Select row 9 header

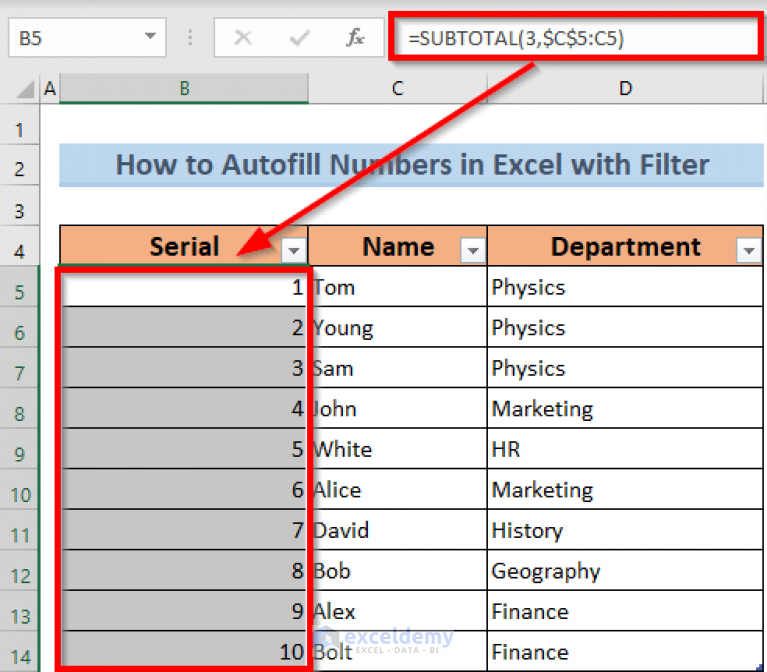point(20,449)
